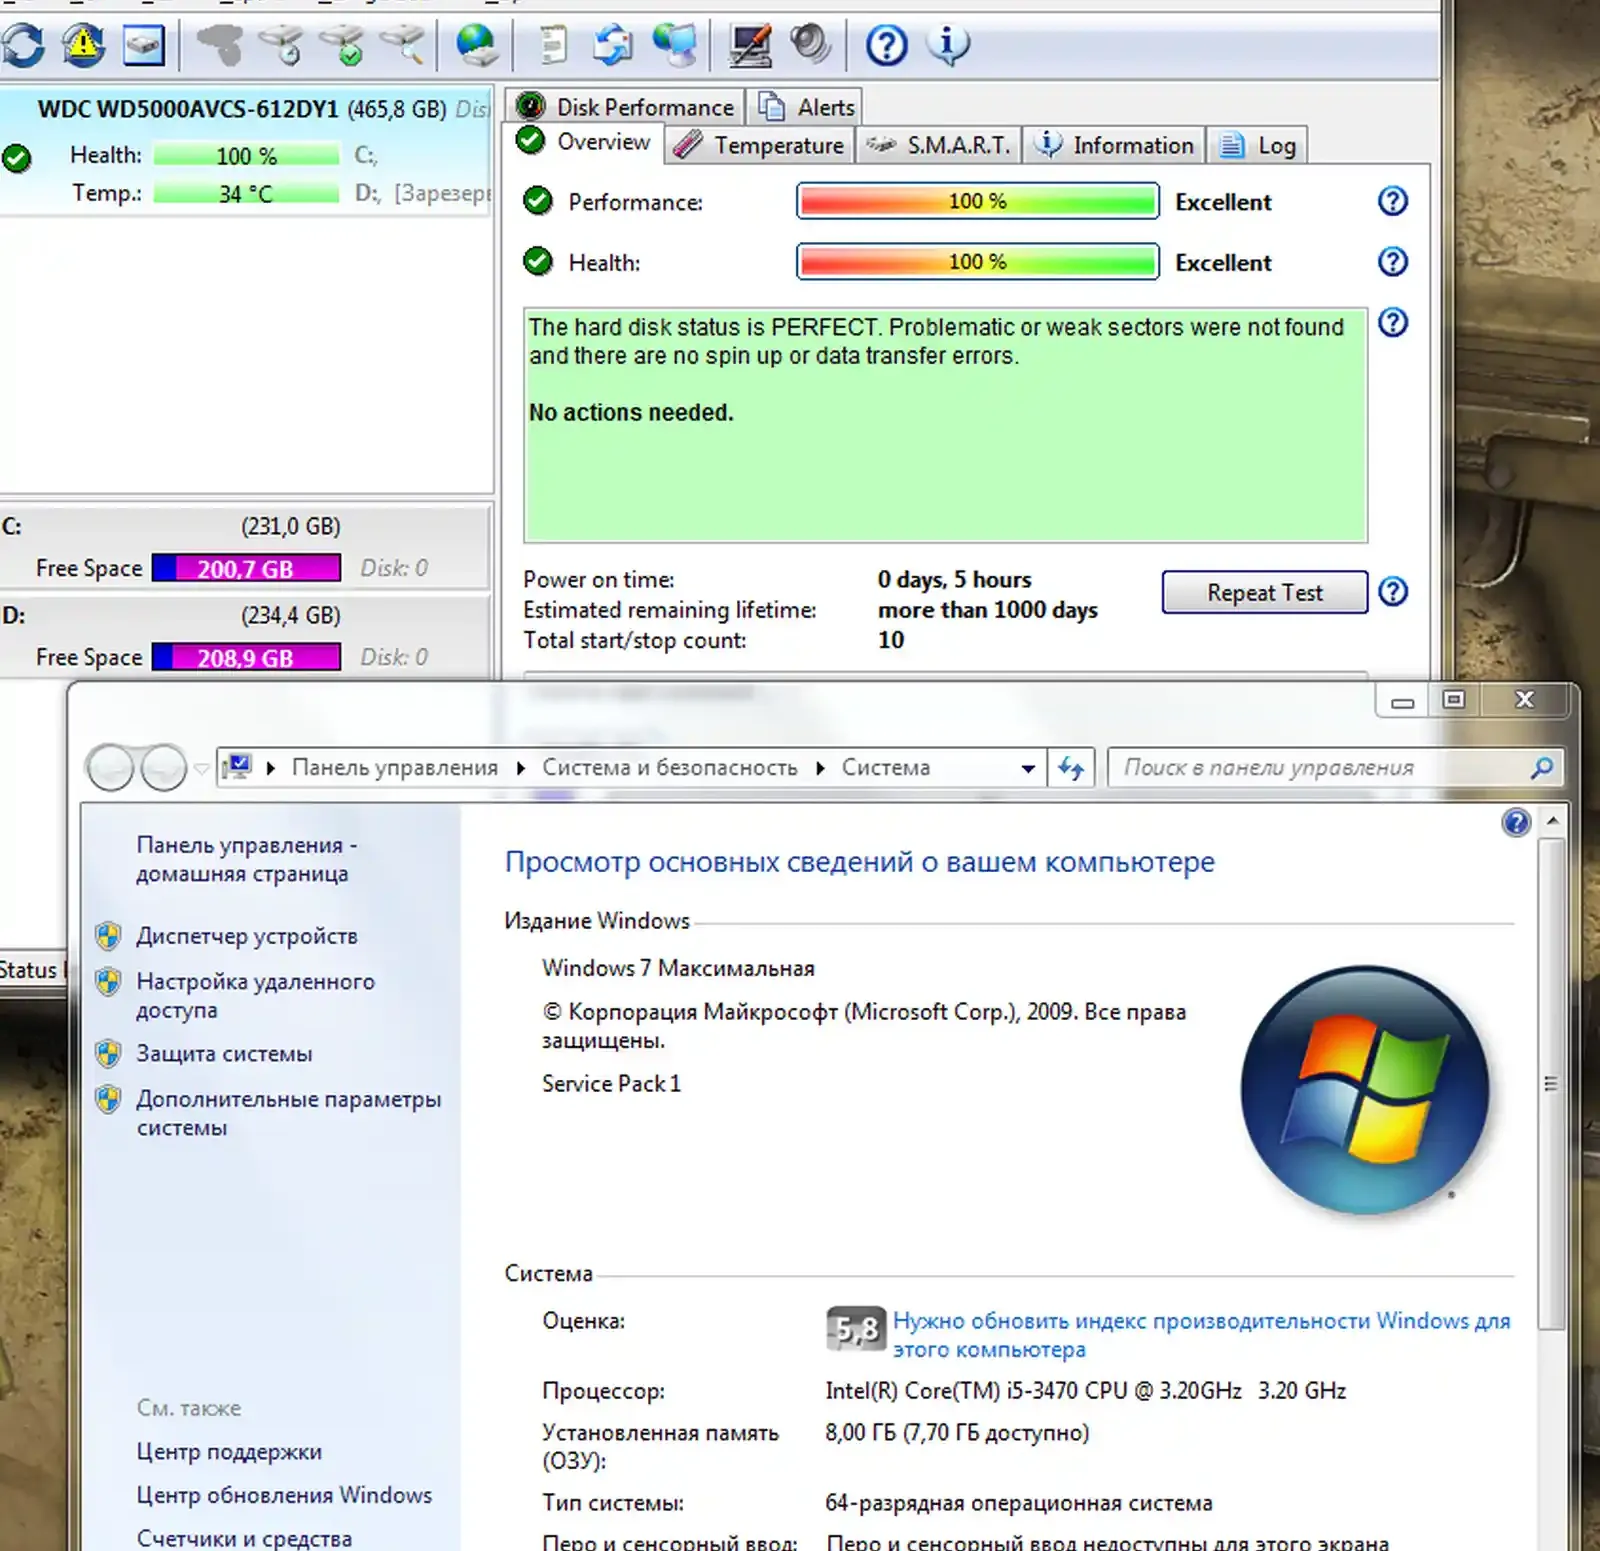
Task: Click the speaker sound toolbar icon
Action: [x=810, y=45]
